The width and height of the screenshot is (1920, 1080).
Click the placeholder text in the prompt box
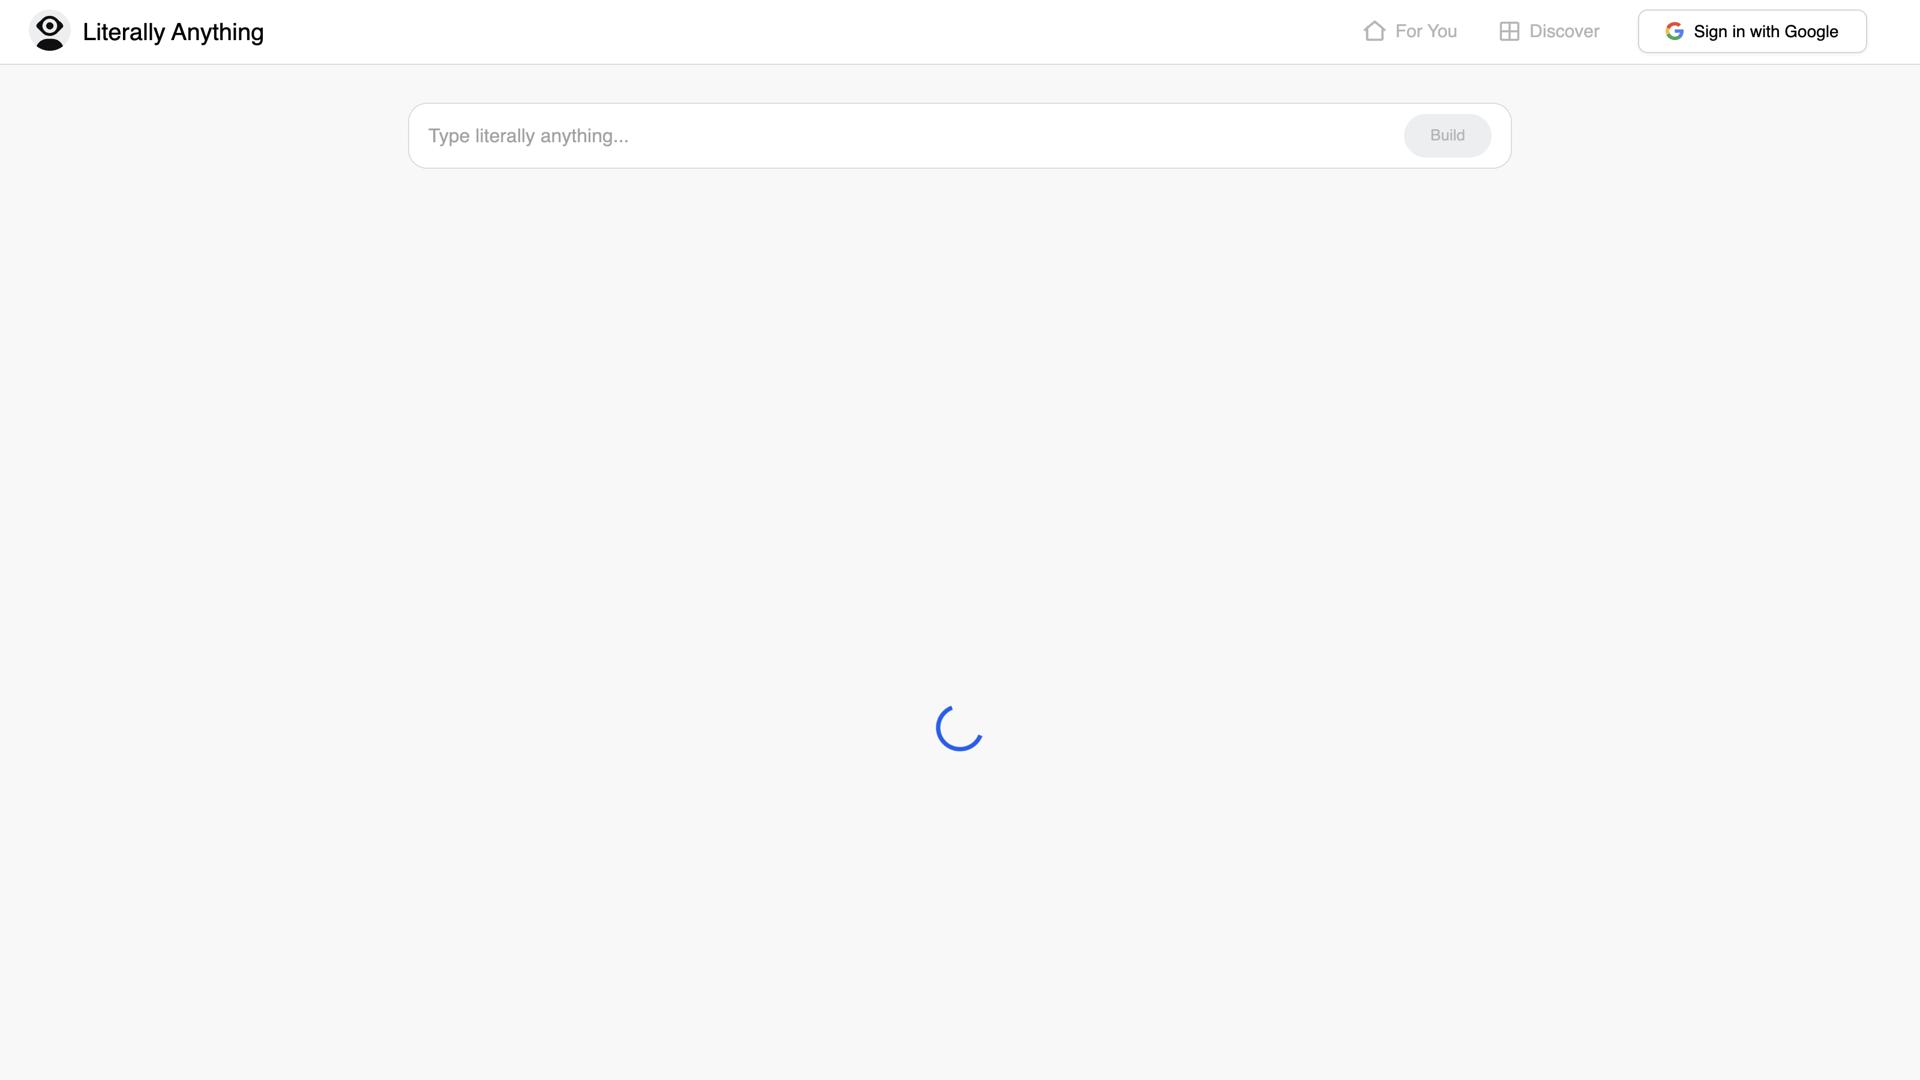[528, 136]
